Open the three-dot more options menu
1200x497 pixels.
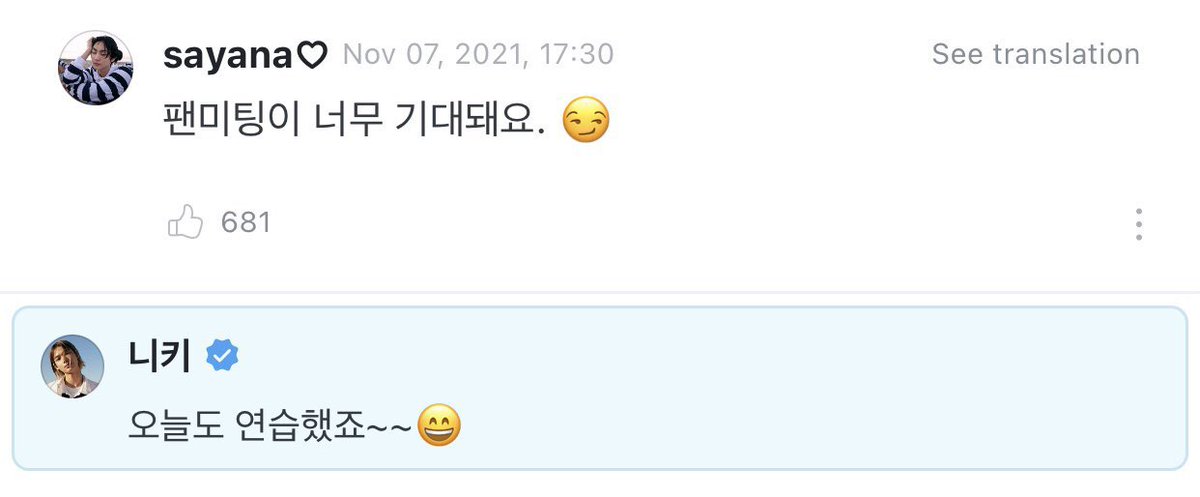point(1138,225)
